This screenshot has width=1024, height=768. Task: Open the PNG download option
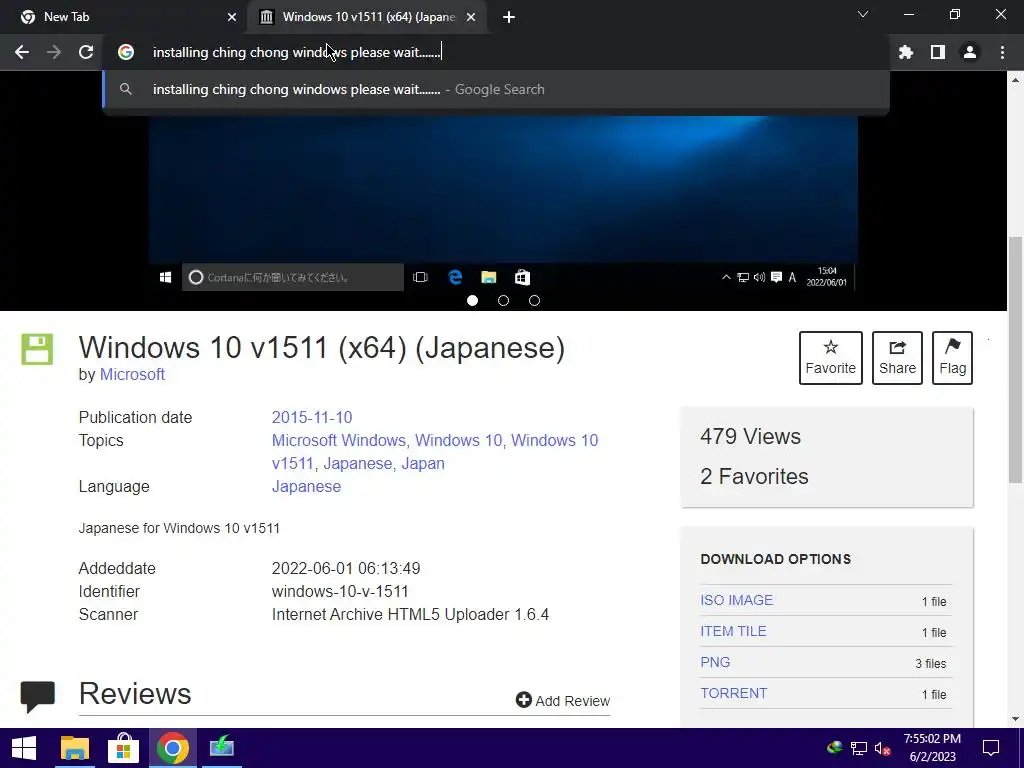[715, 662]
